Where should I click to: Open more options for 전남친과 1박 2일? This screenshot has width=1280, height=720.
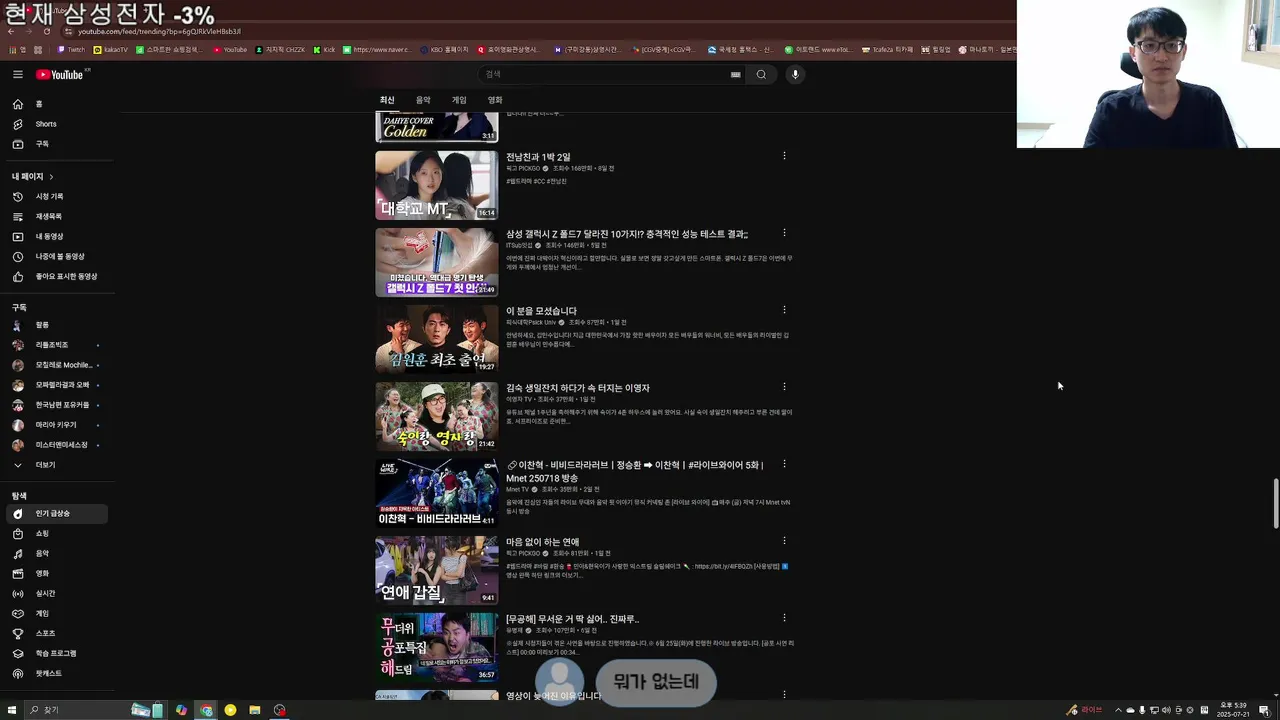784,156
